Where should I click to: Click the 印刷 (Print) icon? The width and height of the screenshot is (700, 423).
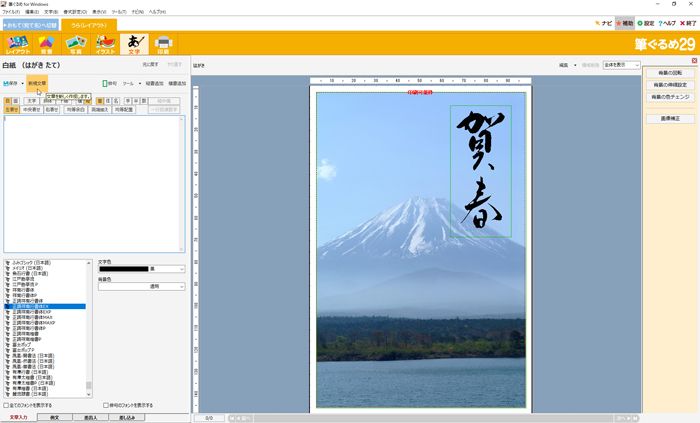pyautogui.click(x=164, y=43)
